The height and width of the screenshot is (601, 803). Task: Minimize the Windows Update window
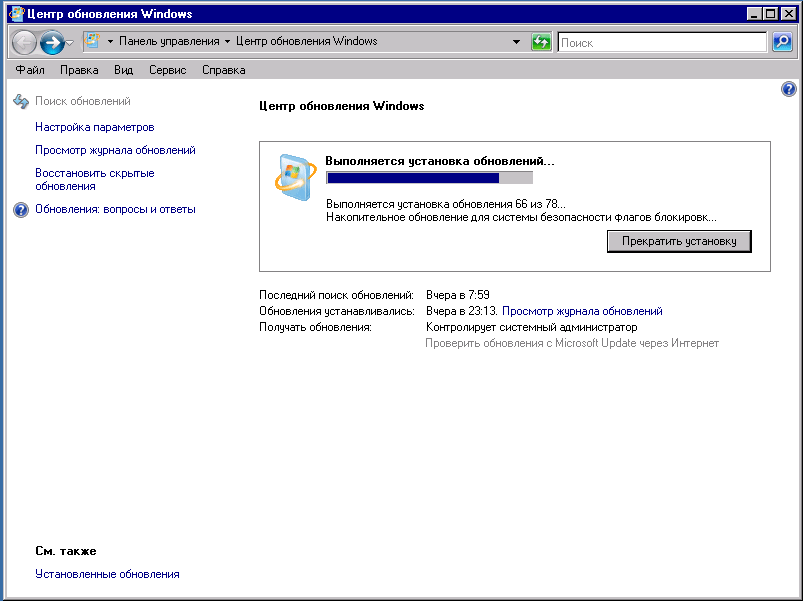754,14
